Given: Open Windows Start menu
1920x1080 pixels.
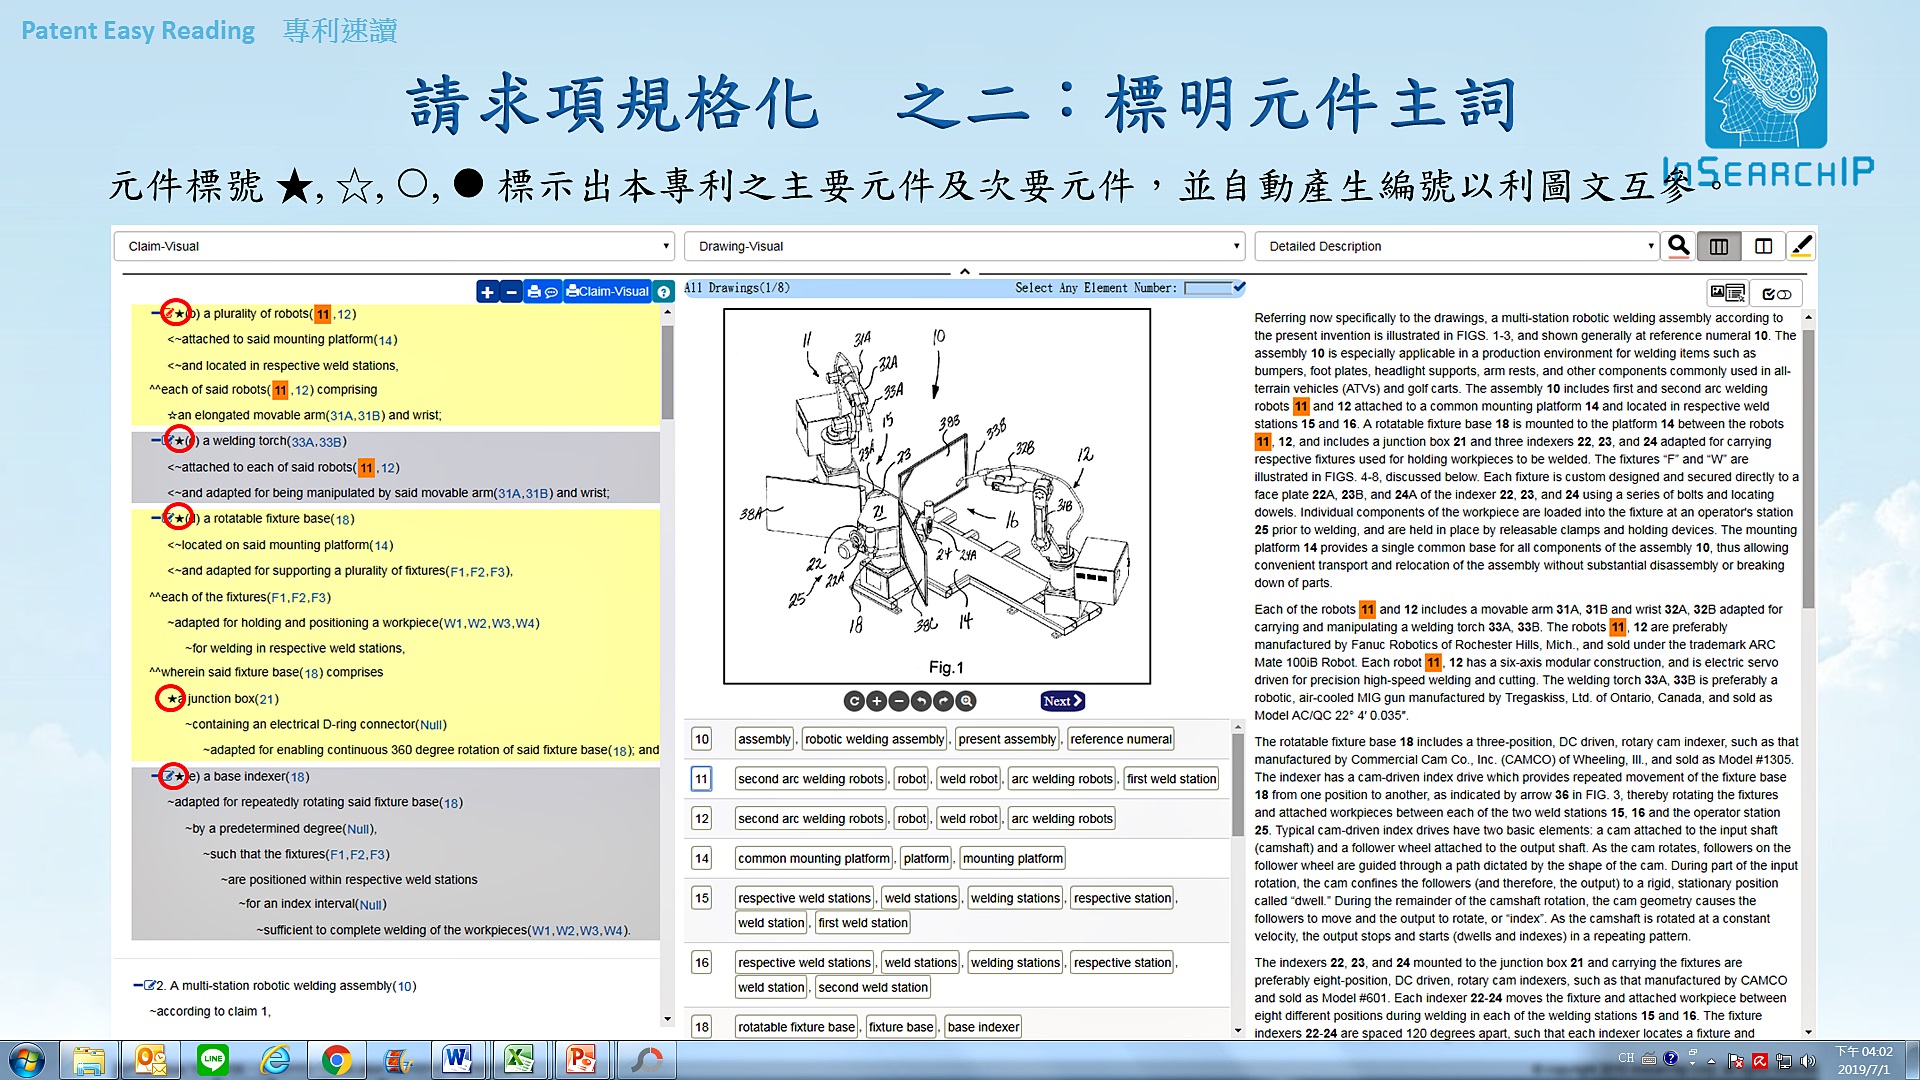Looking at the screenshot, I should 27,1060.
